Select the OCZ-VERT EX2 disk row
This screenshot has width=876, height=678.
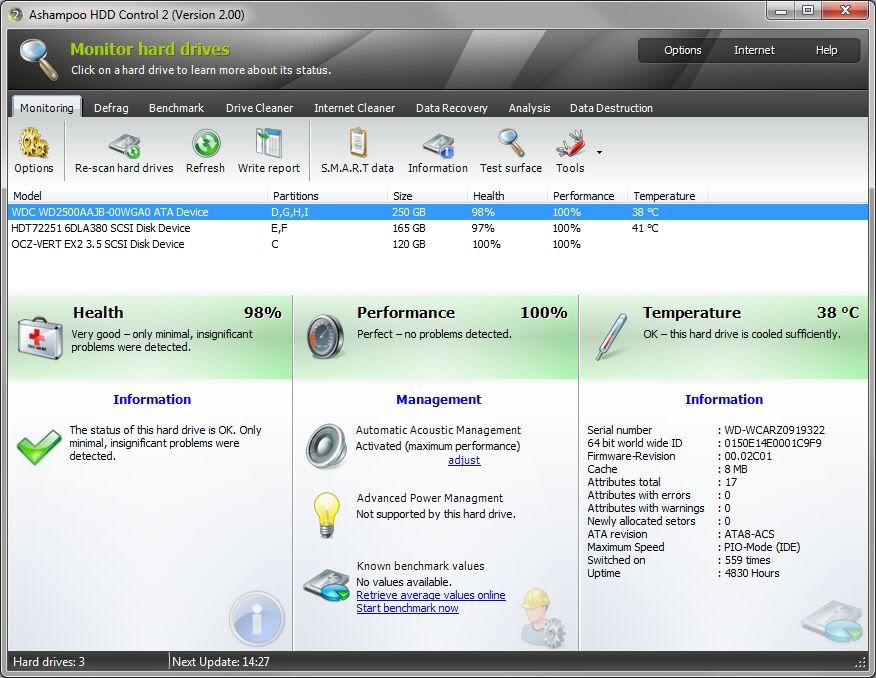[x=98, y=244]
